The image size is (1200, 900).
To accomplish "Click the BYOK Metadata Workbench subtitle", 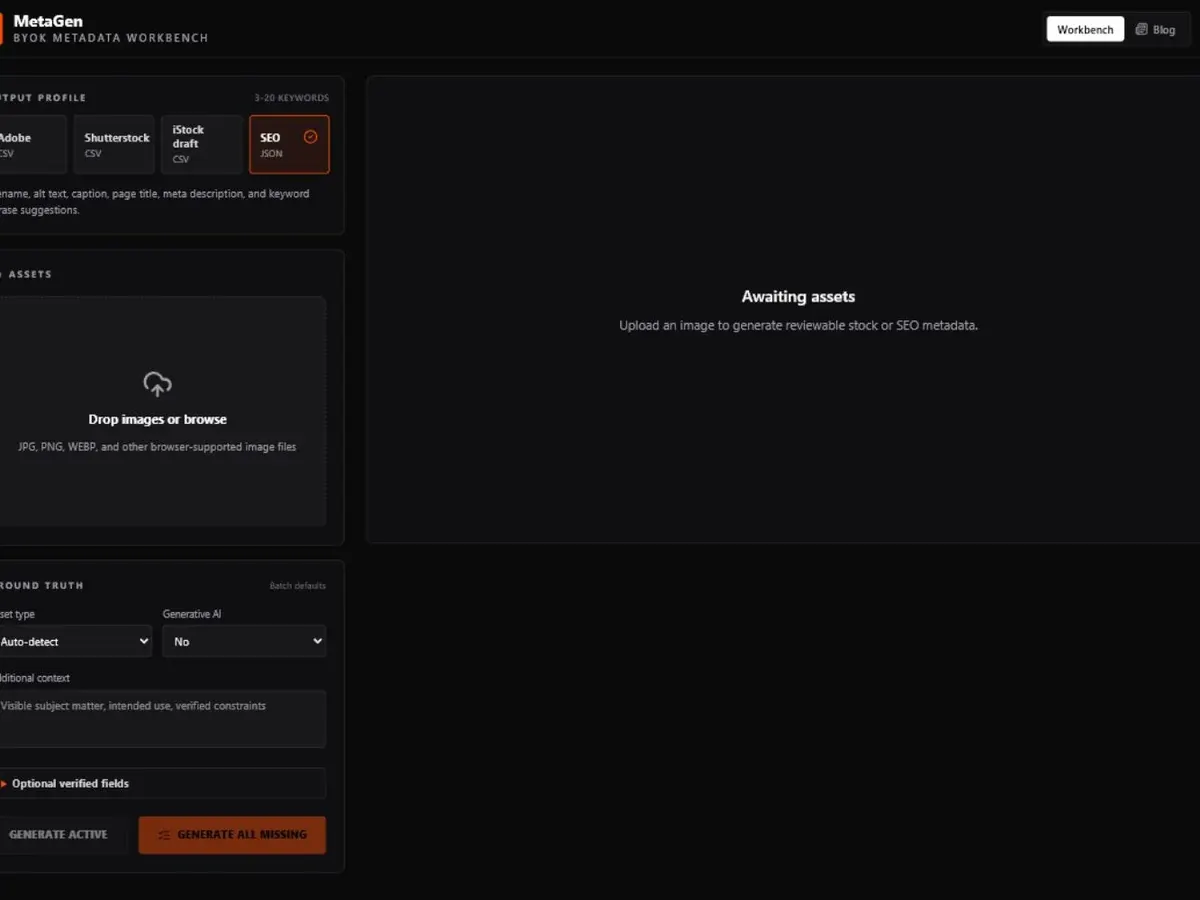I will (111, 38).
